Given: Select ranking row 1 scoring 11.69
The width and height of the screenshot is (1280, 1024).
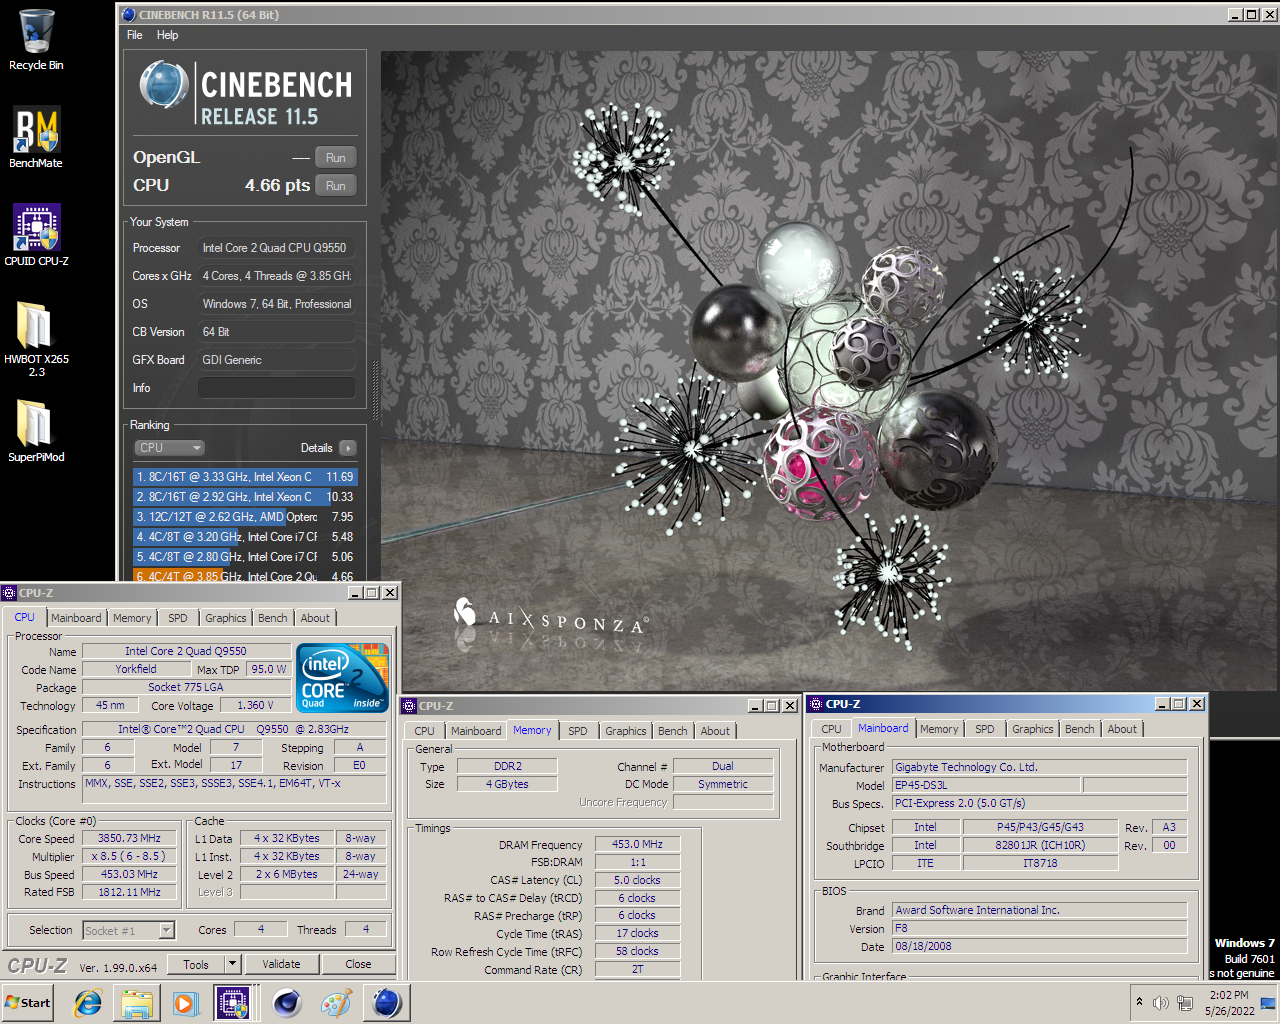Looking at the screenshot, I should pyautogui.click(x=245, y=477).
